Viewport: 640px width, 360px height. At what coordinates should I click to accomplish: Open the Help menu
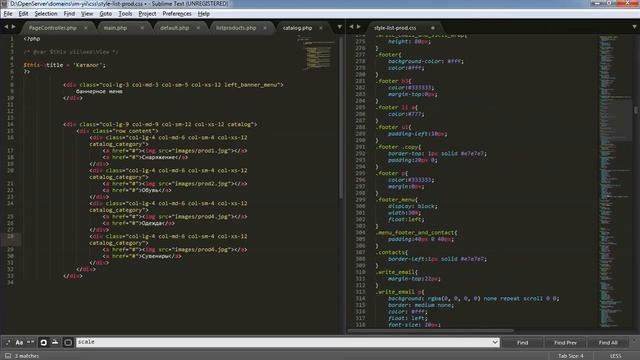[203, 13]
